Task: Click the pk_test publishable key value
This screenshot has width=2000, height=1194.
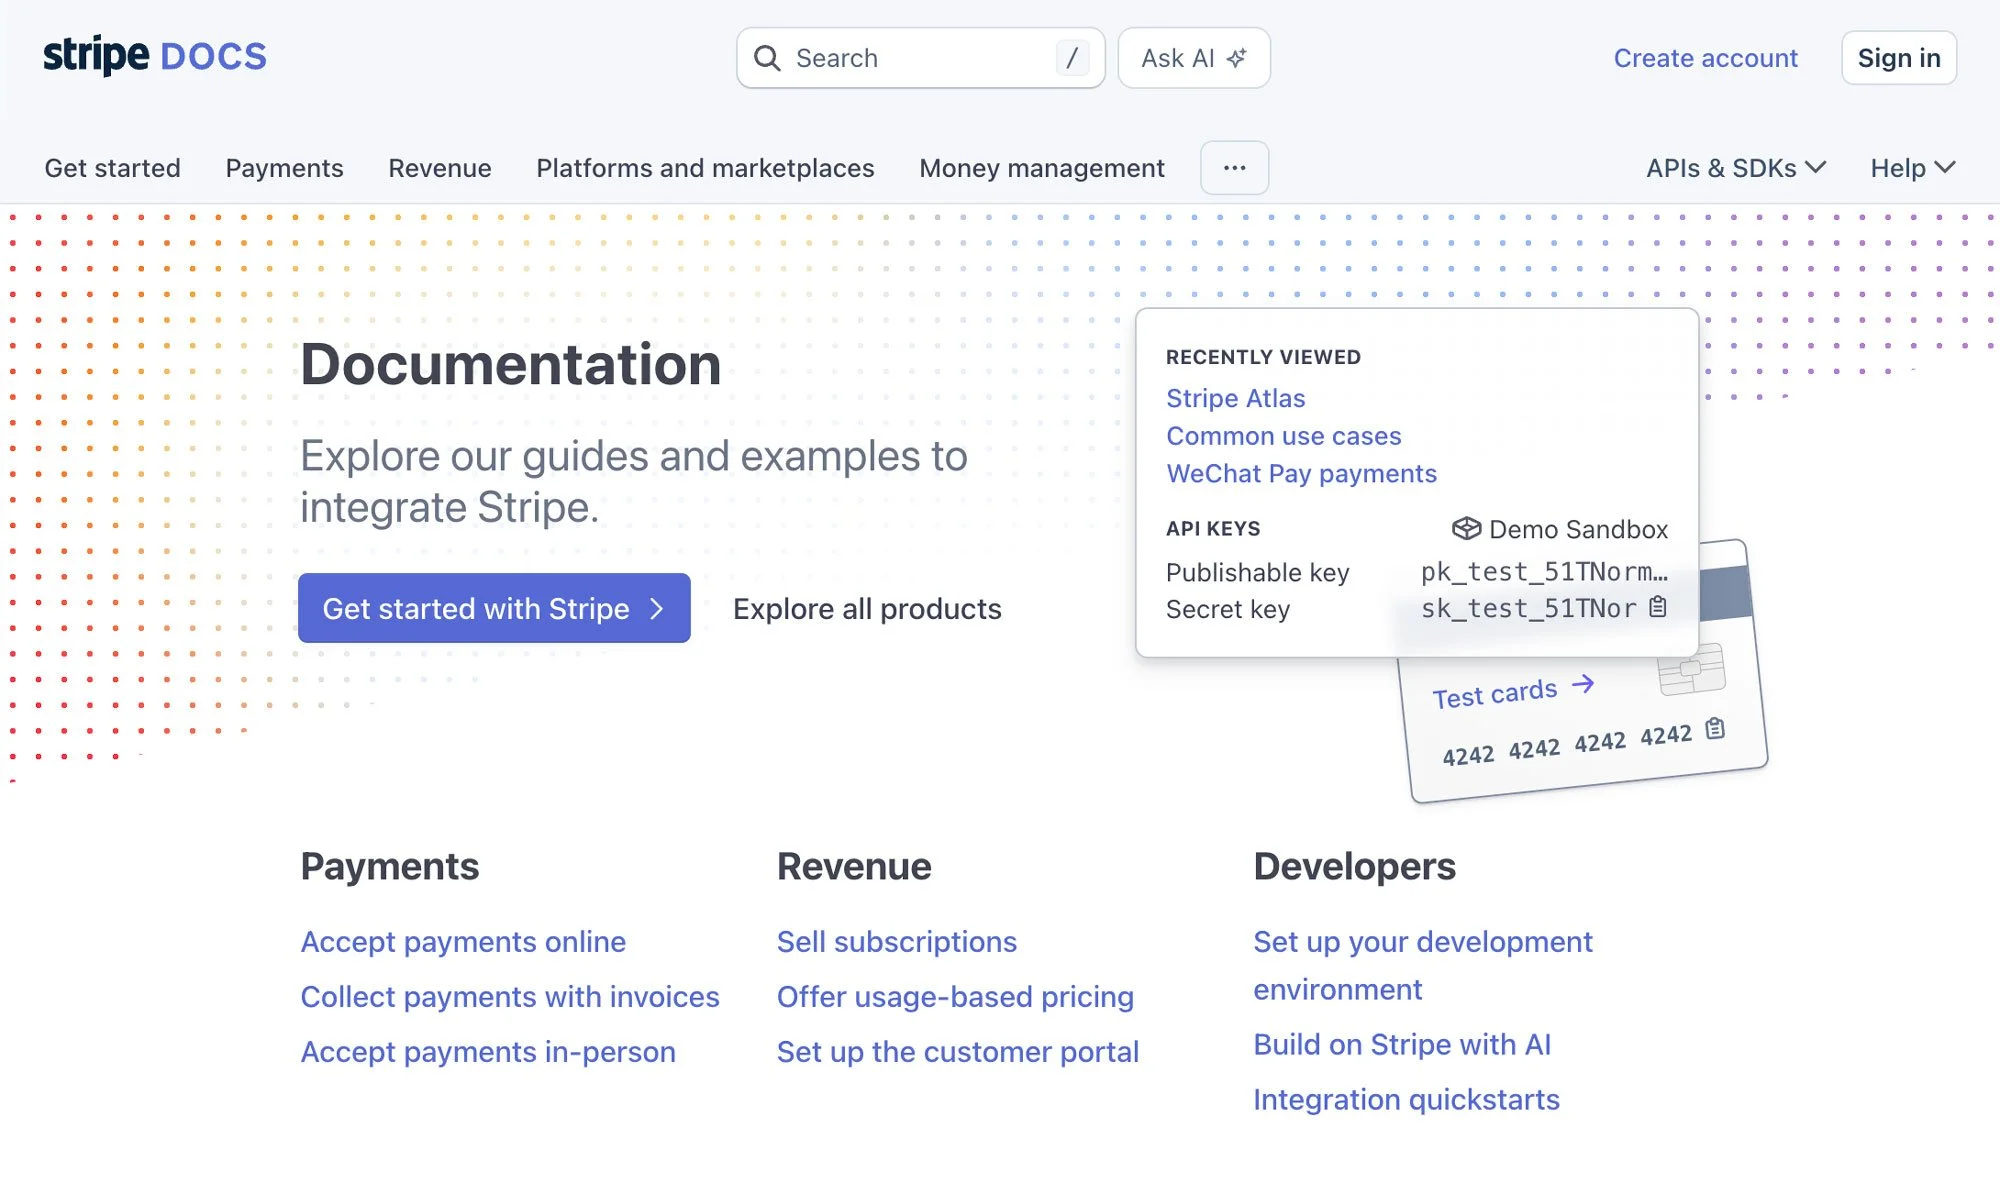Action: tap(1544, 572)
